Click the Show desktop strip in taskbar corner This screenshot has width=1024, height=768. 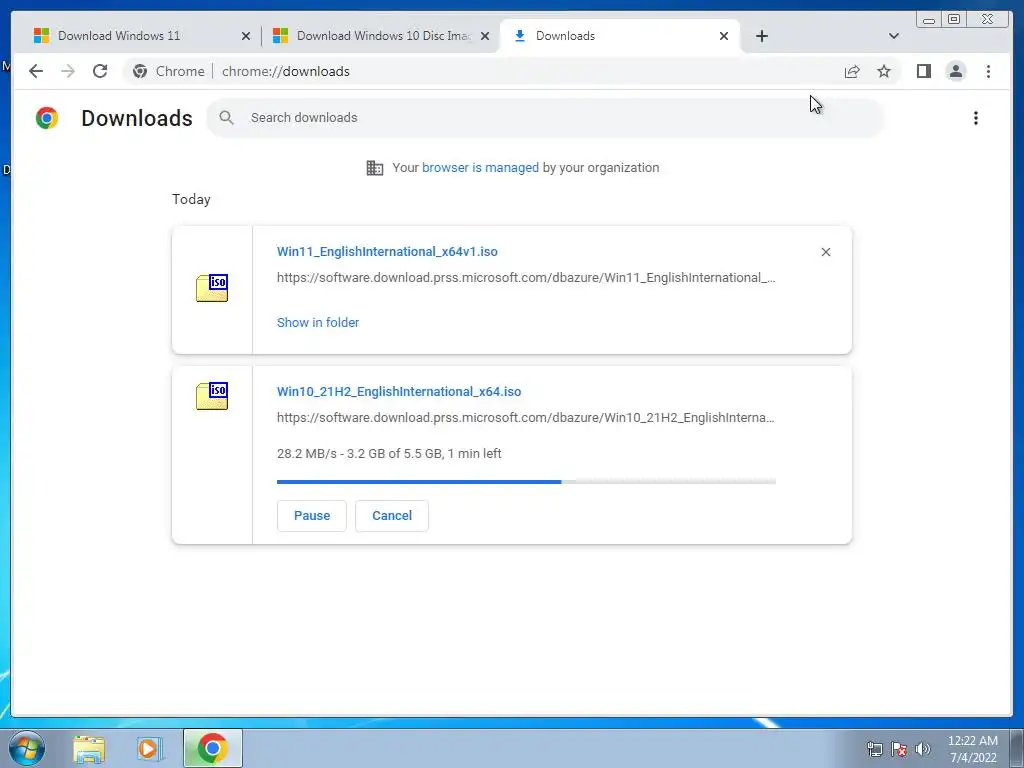pos(1017,748)
